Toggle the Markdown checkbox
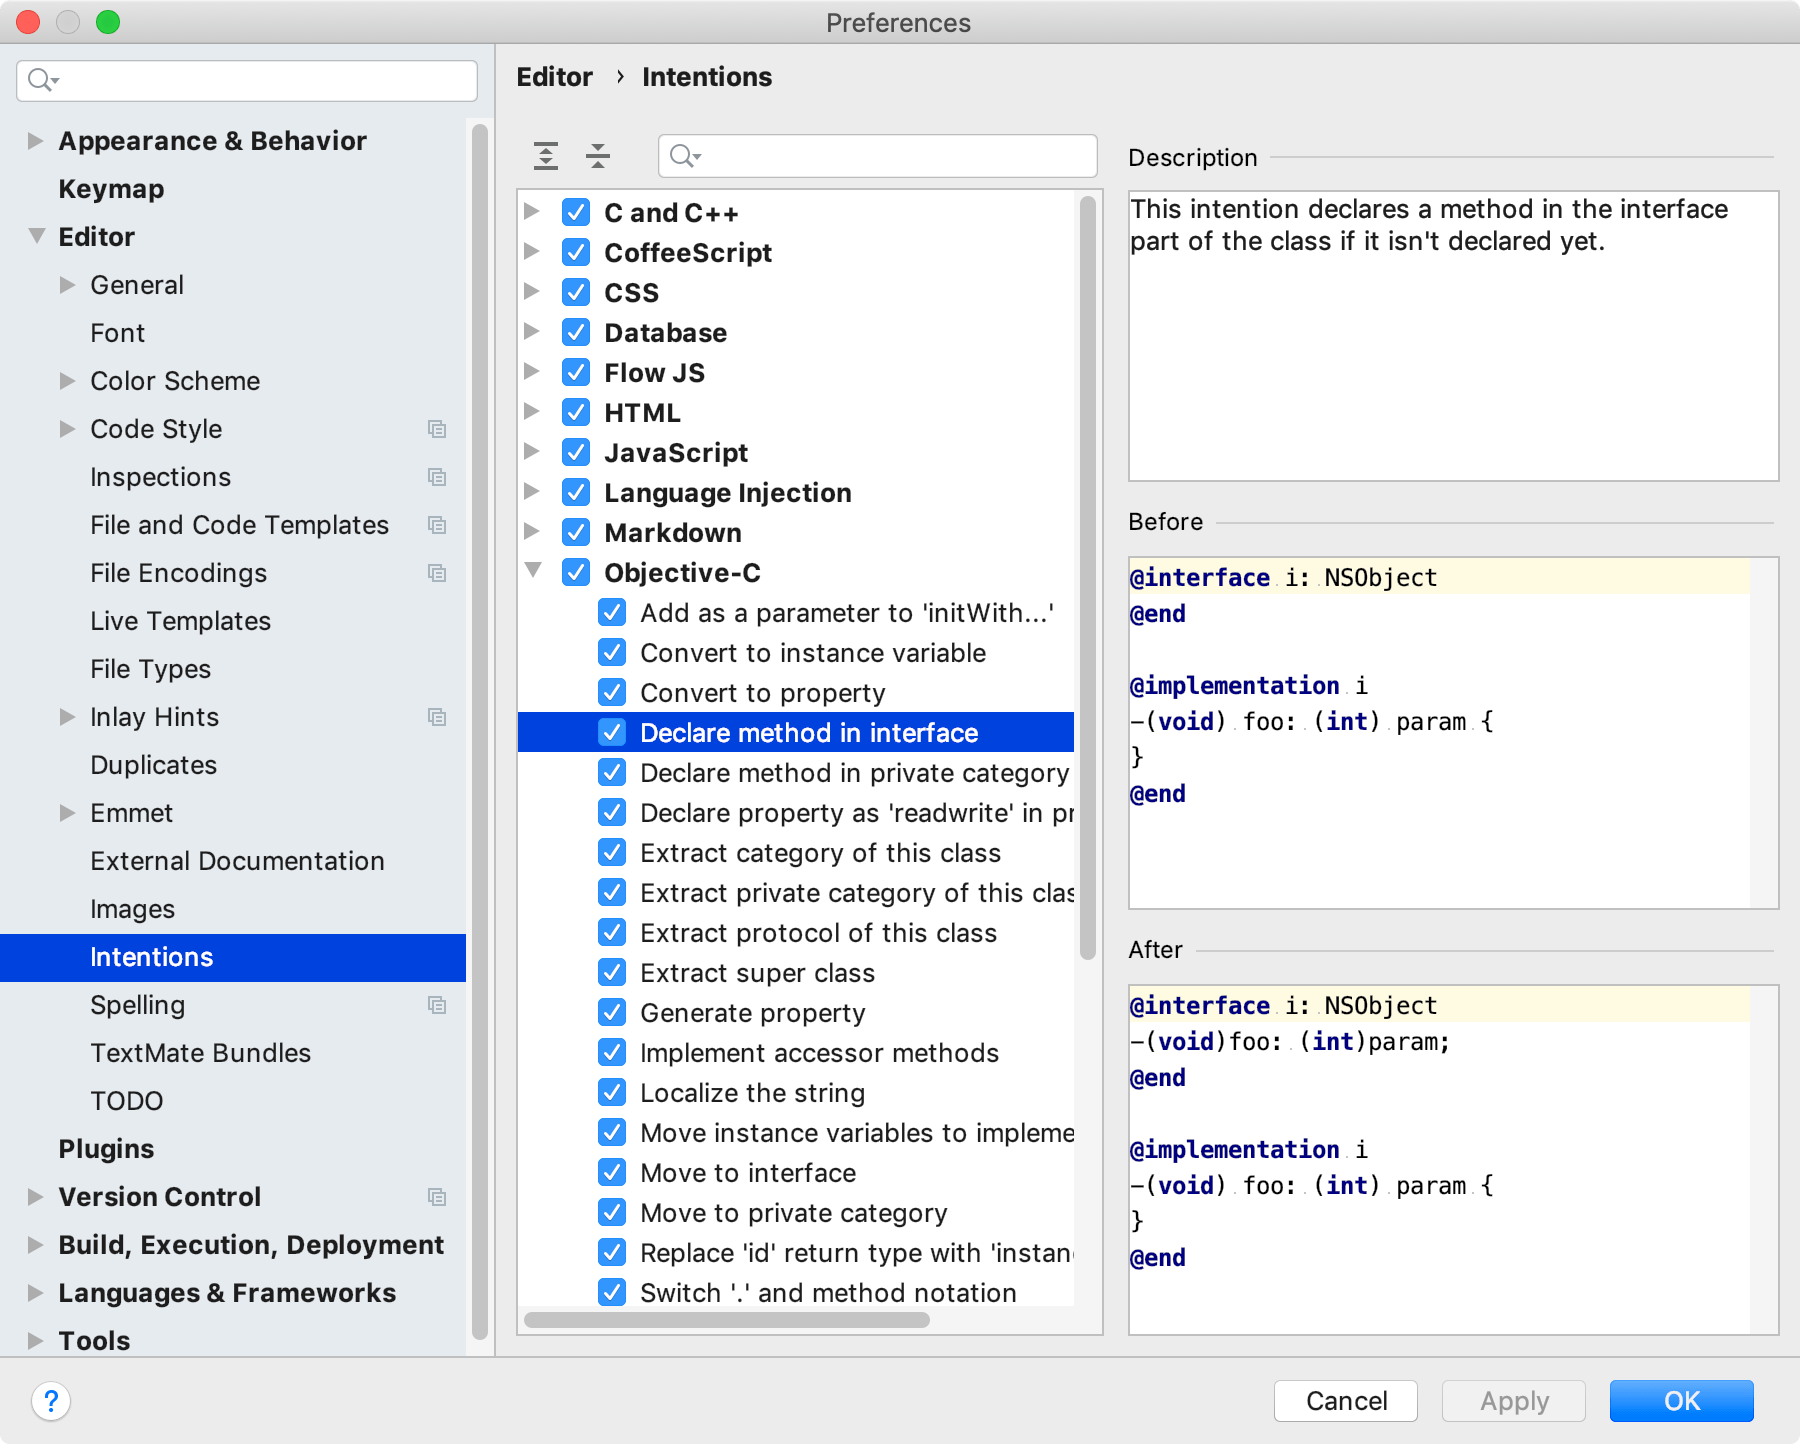This screenshot has width=1800, height=1444. [576, 532]
